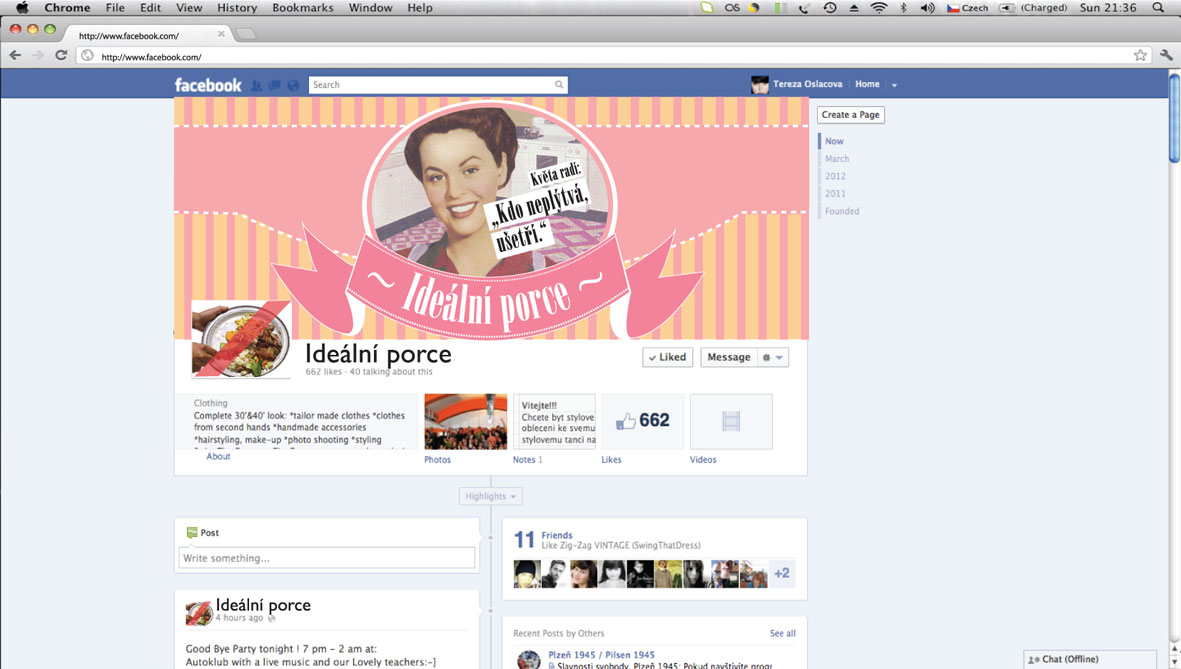Viewport: 1181px width, 669px height.
Task: Click the 662 likes thumbs-up tile
Action: (x=642, y=420)
